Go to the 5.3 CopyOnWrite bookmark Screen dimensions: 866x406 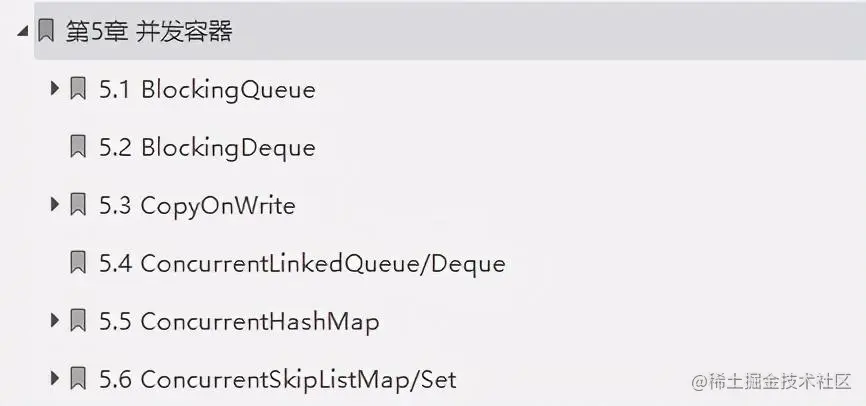(197, 206)
